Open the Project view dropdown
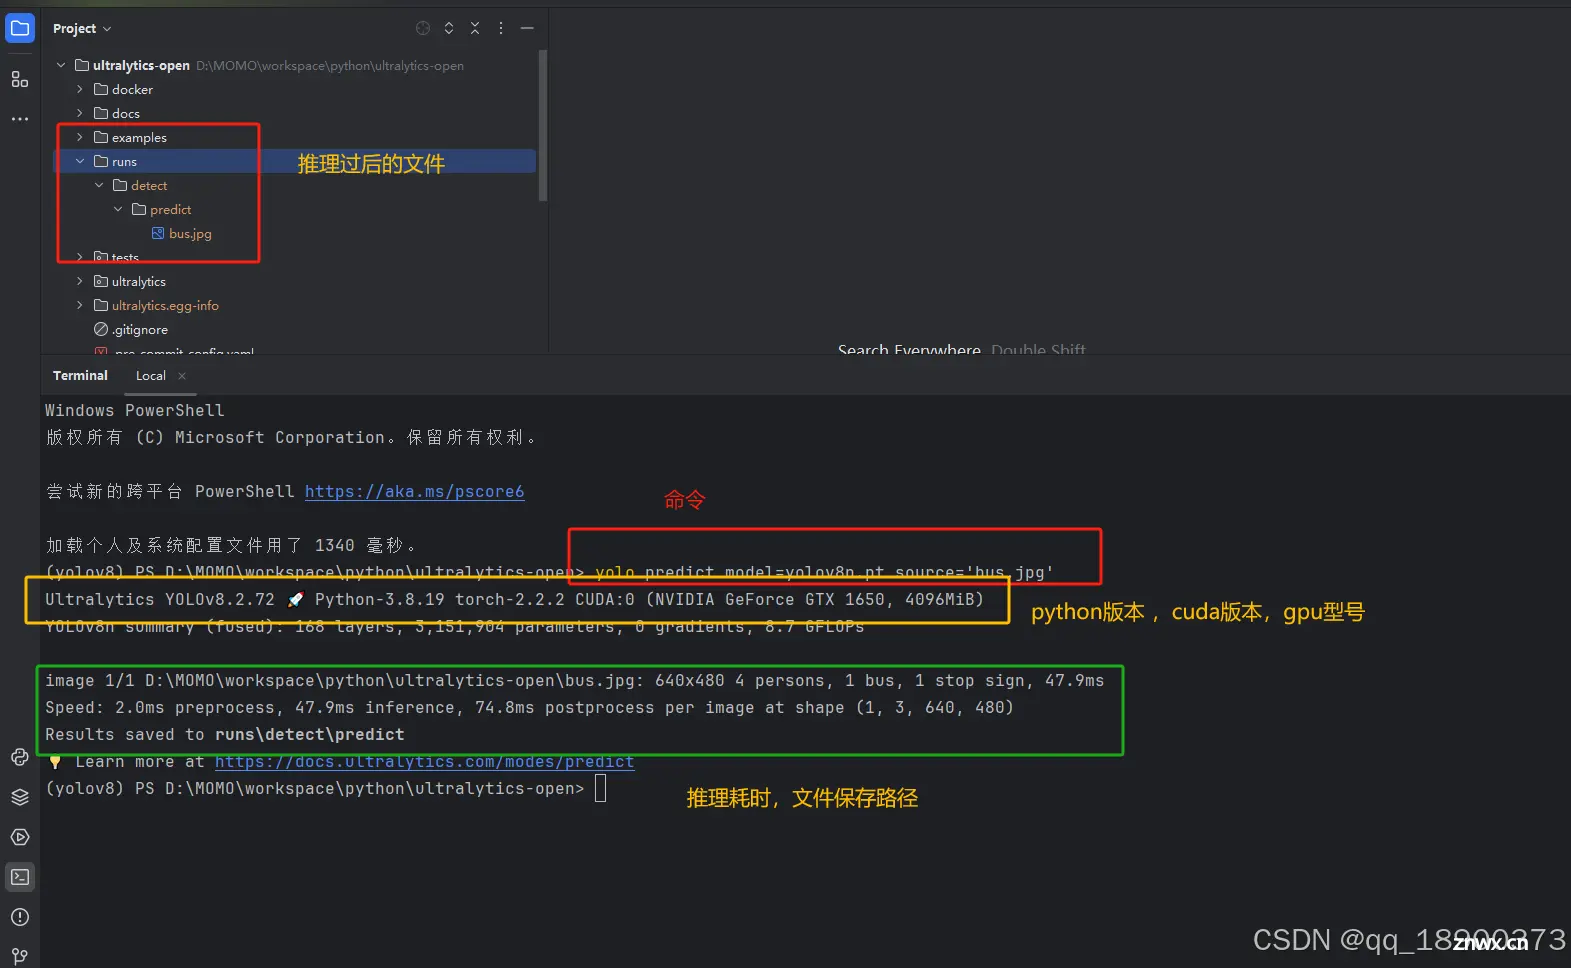1571x968 pixels. 82,28
